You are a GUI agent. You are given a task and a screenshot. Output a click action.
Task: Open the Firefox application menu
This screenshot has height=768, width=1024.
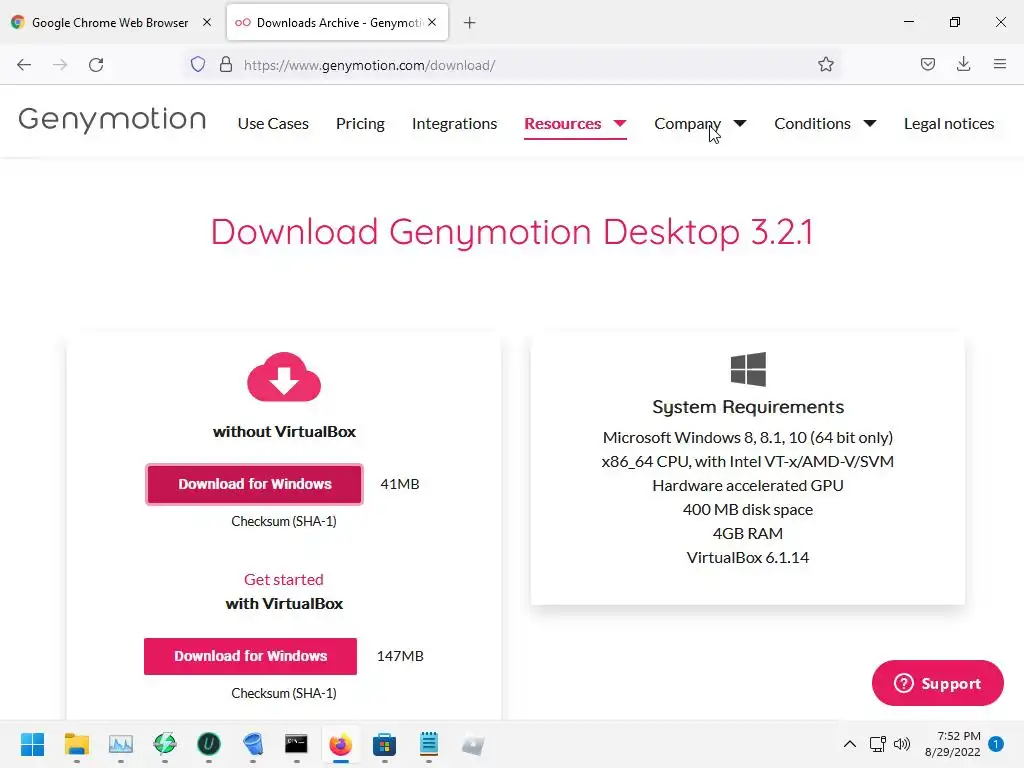coord(999,64)
